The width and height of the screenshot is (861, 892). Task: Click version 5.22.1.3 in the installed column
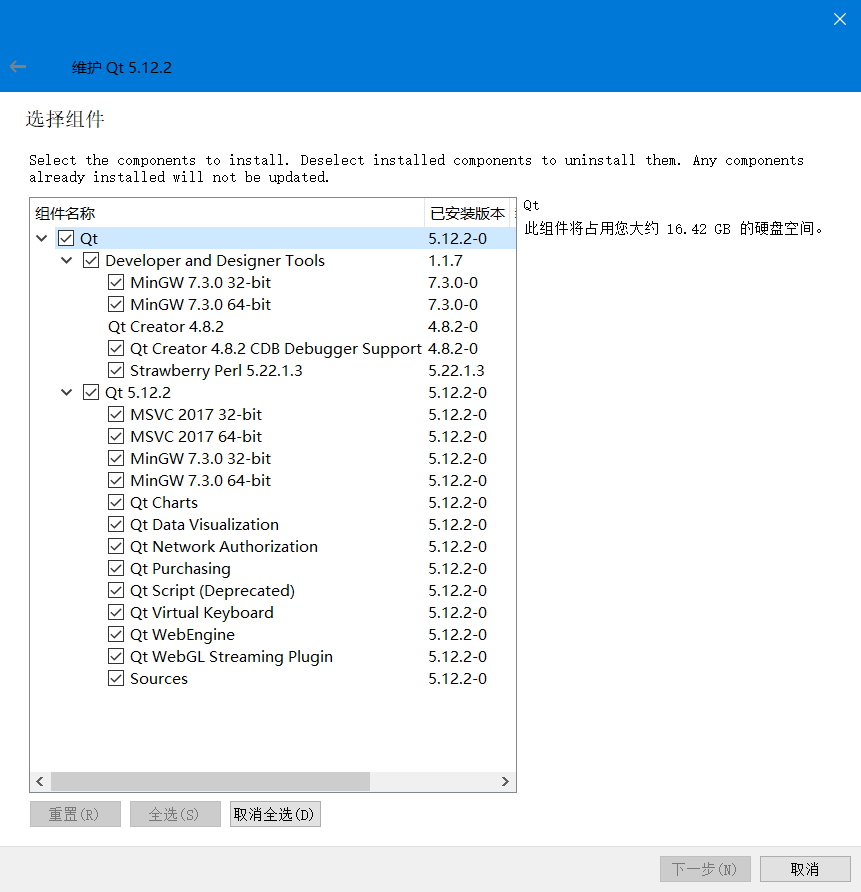coord(456,371)
